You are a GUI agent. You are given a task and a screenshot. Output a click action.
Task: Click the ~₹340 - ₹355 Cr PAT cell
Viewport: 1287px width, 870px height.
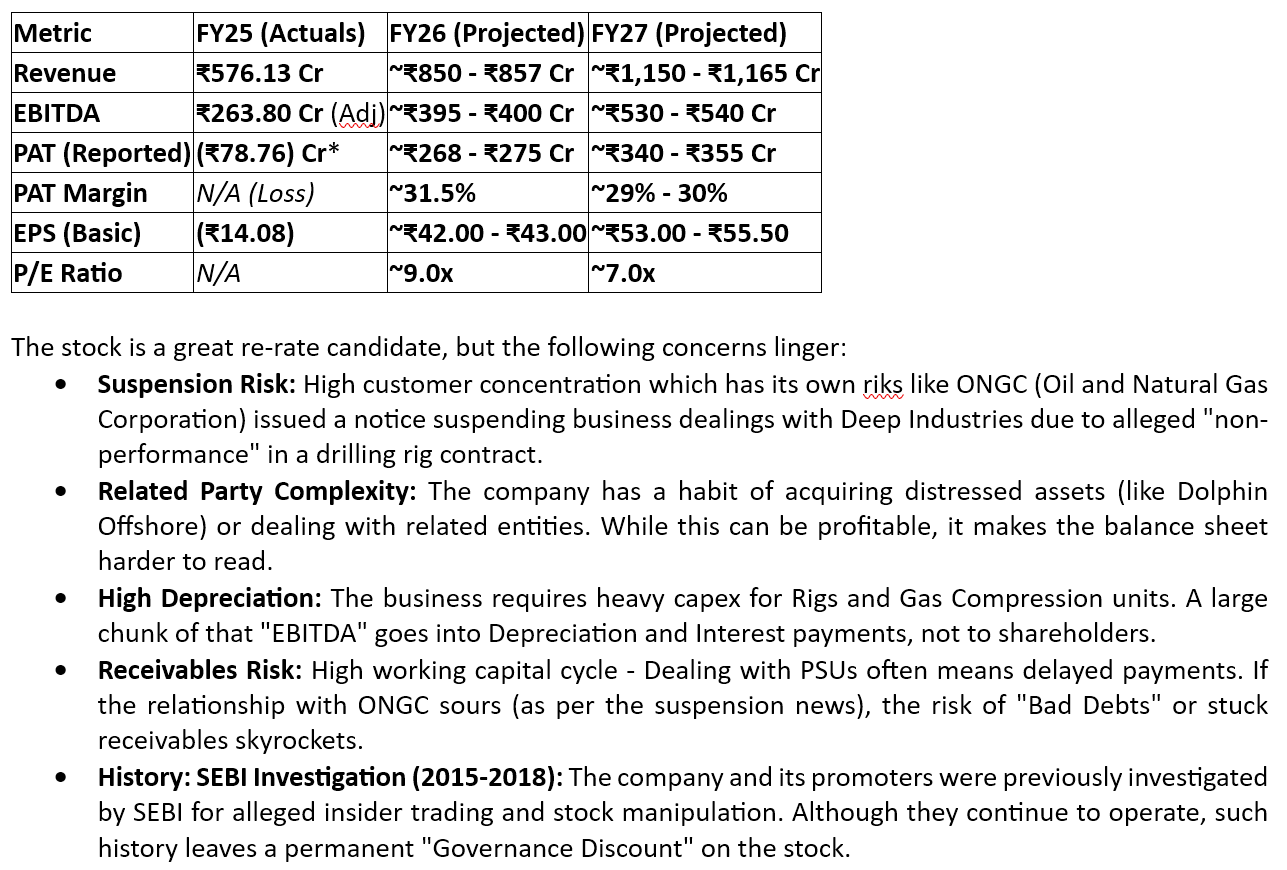click(683, 153)
